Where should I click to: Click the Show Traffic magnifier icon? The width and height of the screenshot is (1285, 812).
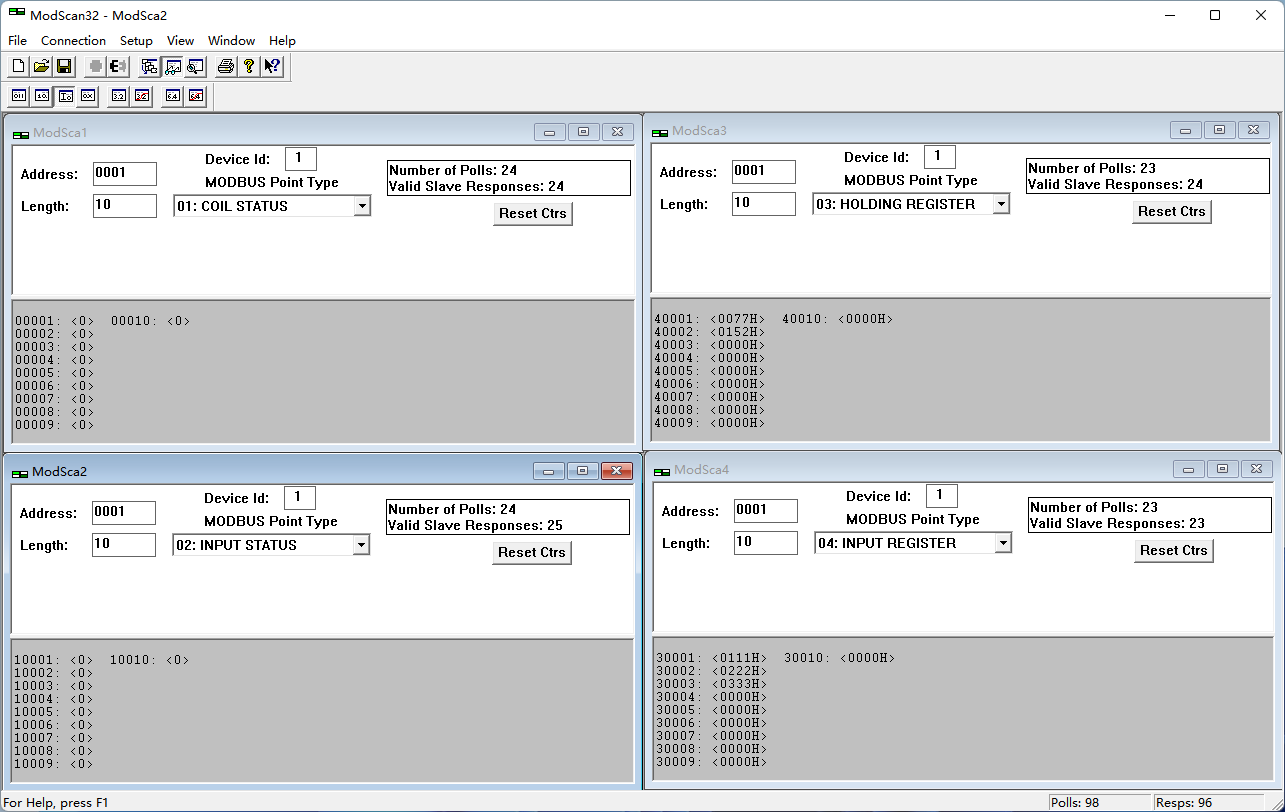pyautogui.click(x=195, y=67)
